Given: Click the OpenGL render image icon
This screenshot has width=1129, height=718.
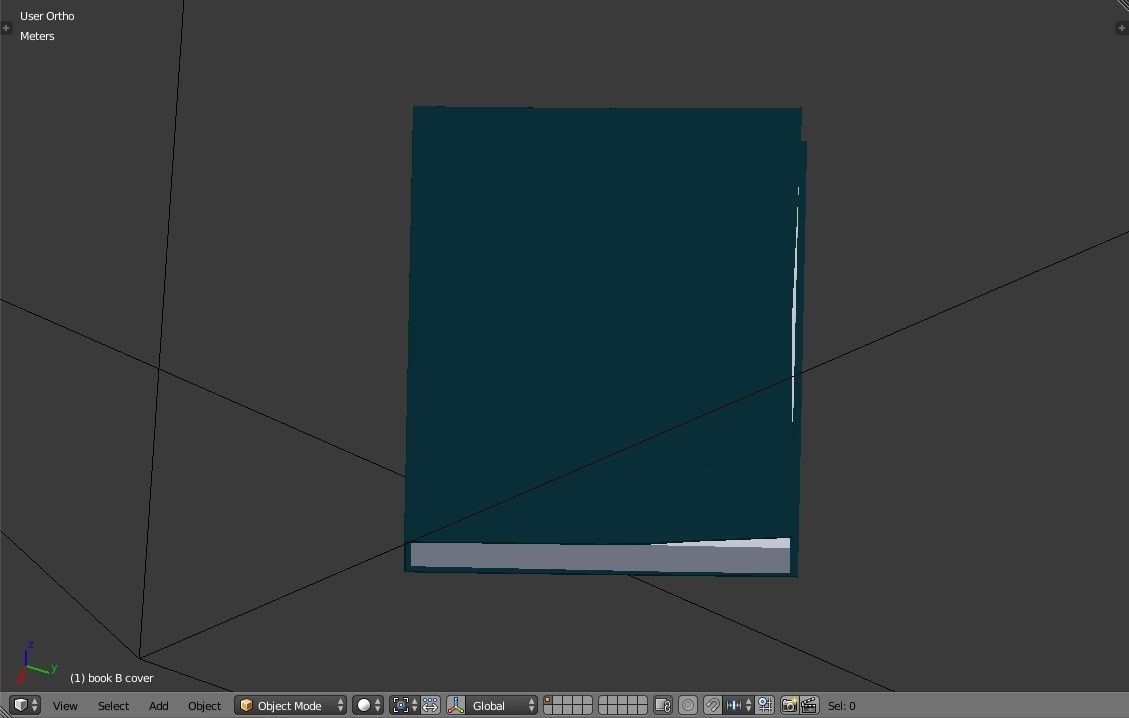Looking at the screenshot, I should coord(789,705).
